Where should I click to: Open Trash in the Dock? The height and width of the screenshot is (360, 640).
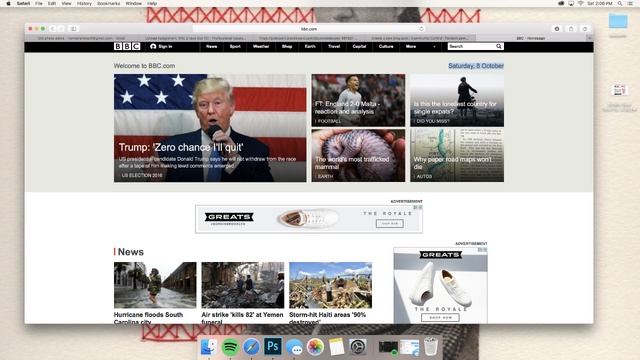[x=431, y=346]
